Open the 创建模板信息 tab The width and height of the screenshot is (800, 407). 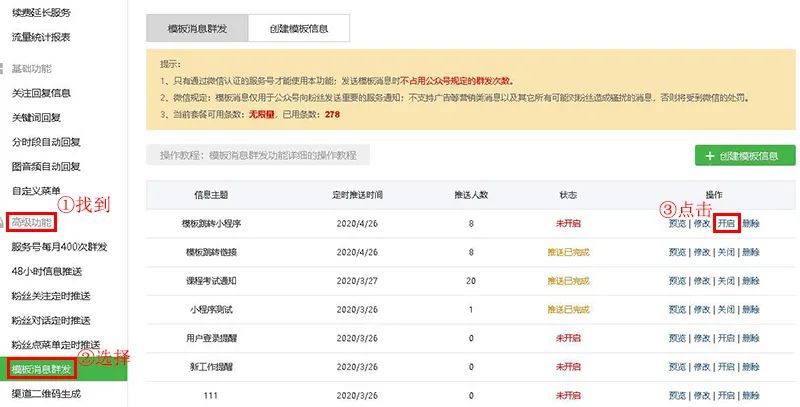(299, 29)
